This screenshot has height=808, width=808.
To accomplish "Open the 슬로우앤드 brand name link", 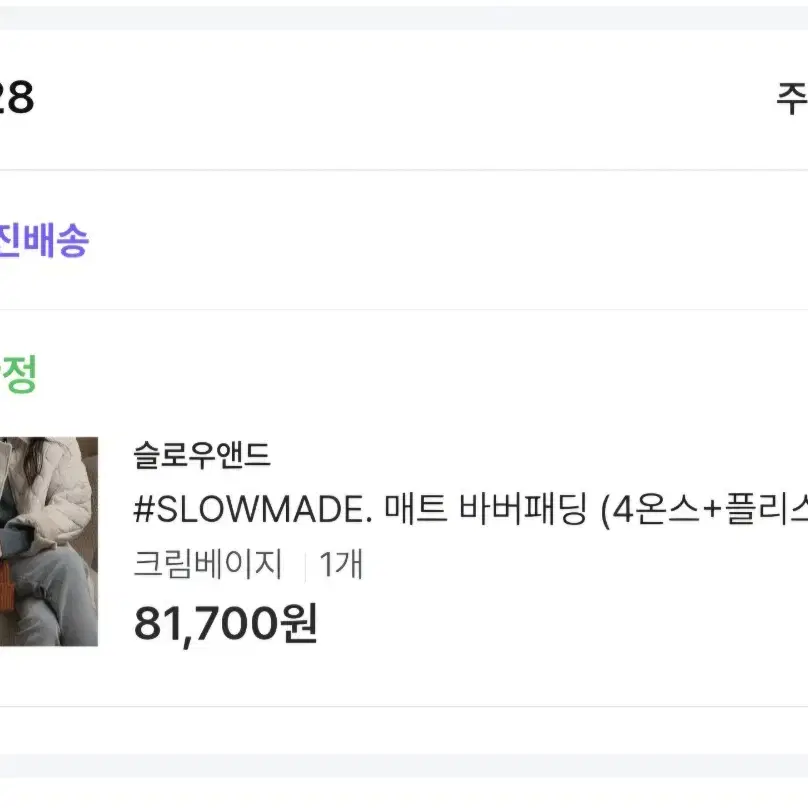I will [201, 456].
